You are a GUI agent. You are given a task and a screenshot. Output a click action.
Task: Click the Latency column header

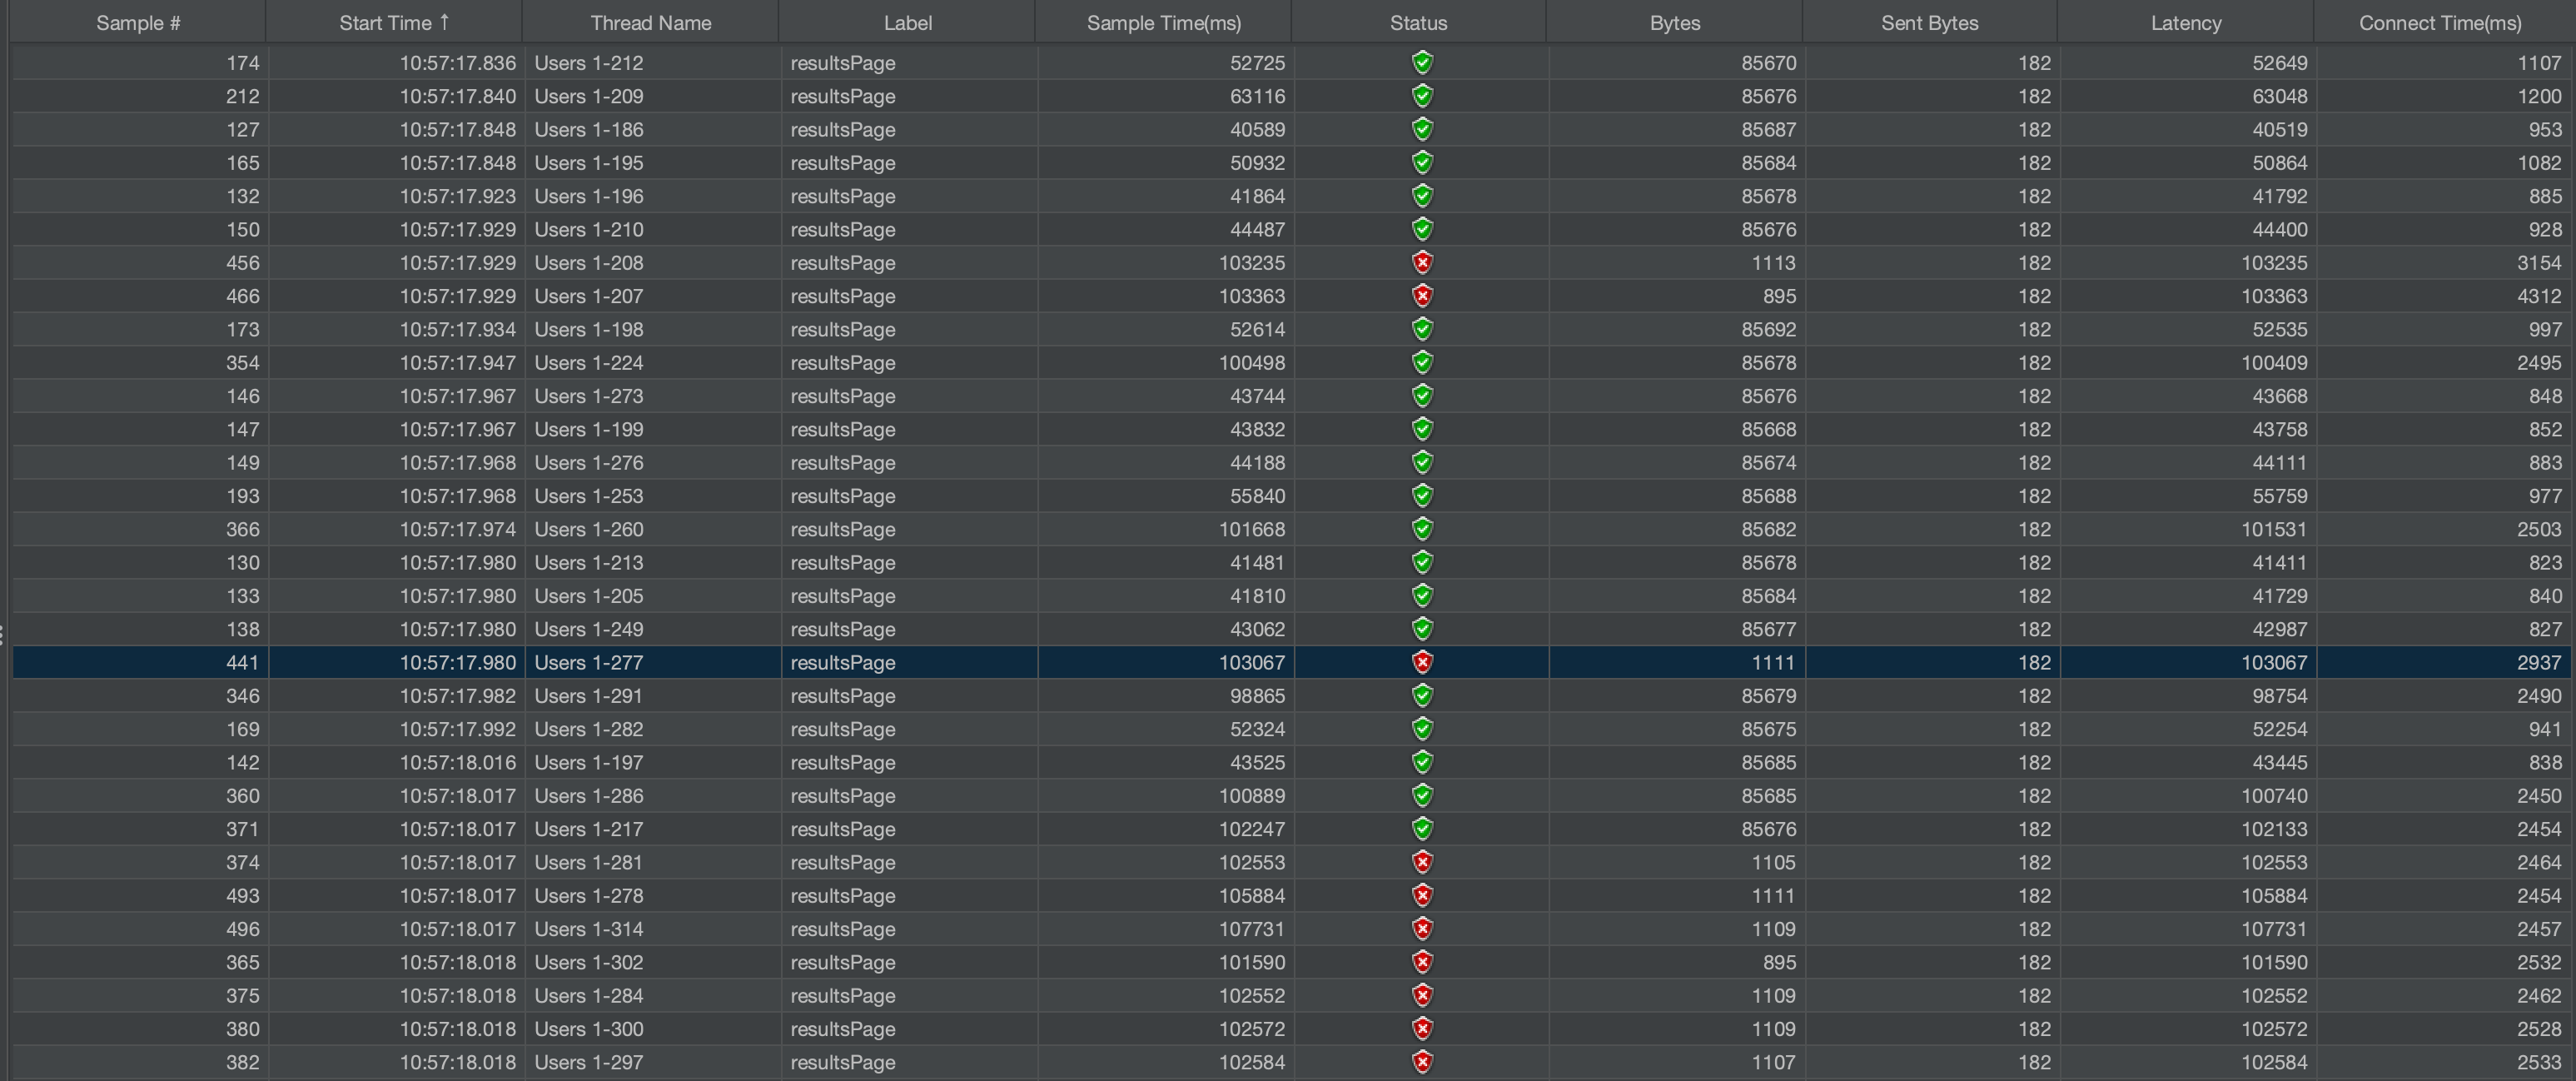tap(2185, 23)
